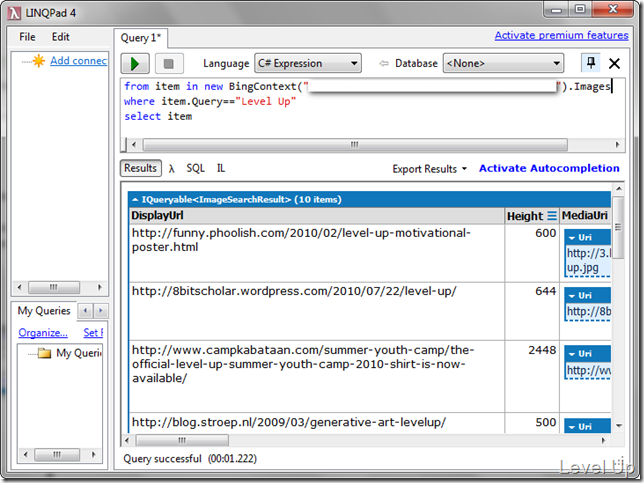Click the campkabataan.com DisplayUrl cell
The image size is (644, 483).
[x=316, y=376]
